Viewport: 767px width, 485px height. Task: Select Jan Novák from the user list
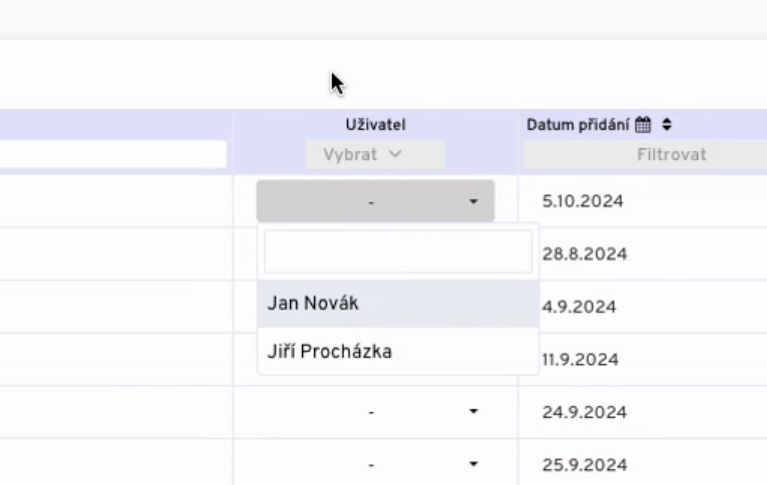tap(398, 303)
